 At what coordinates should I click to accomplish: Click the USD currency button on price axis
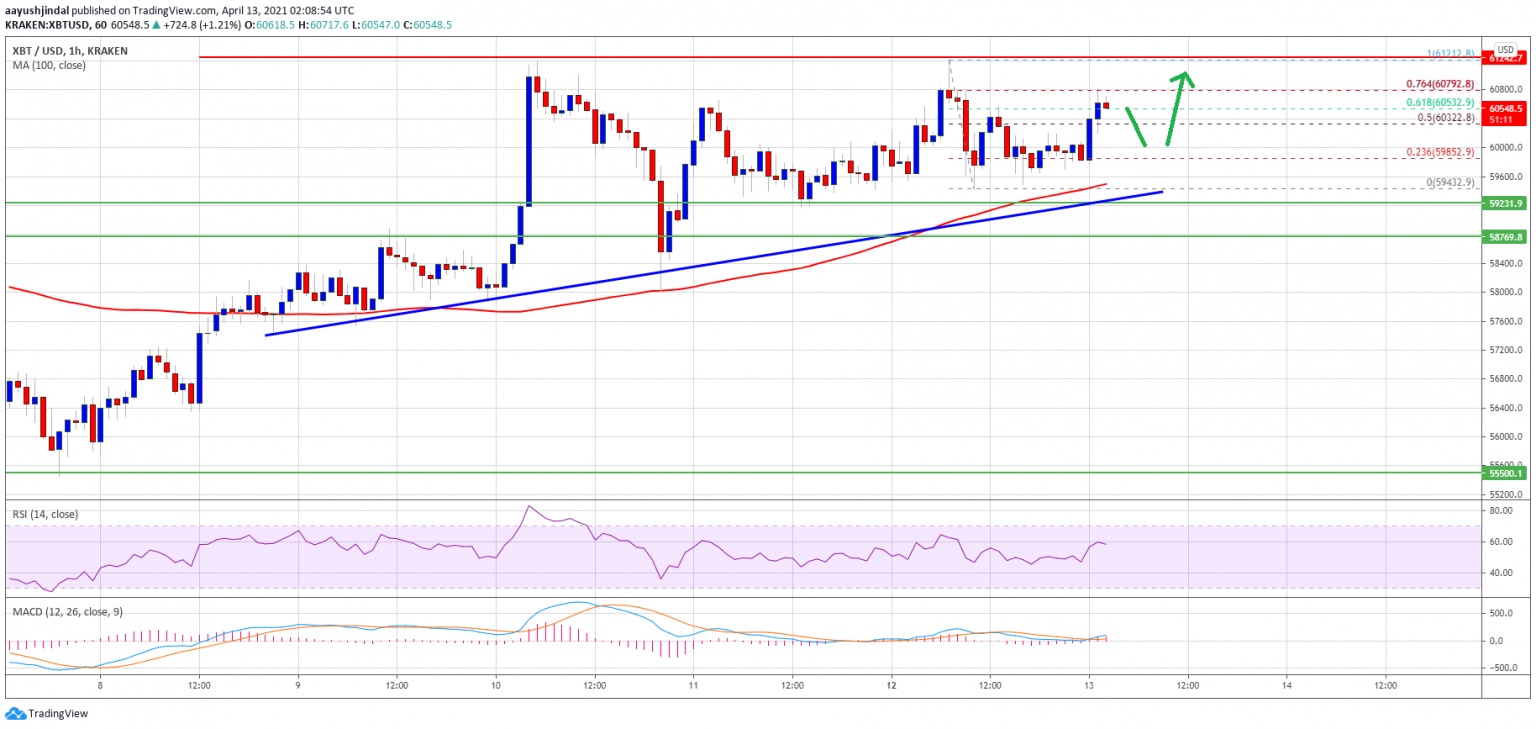point(1506,50)
